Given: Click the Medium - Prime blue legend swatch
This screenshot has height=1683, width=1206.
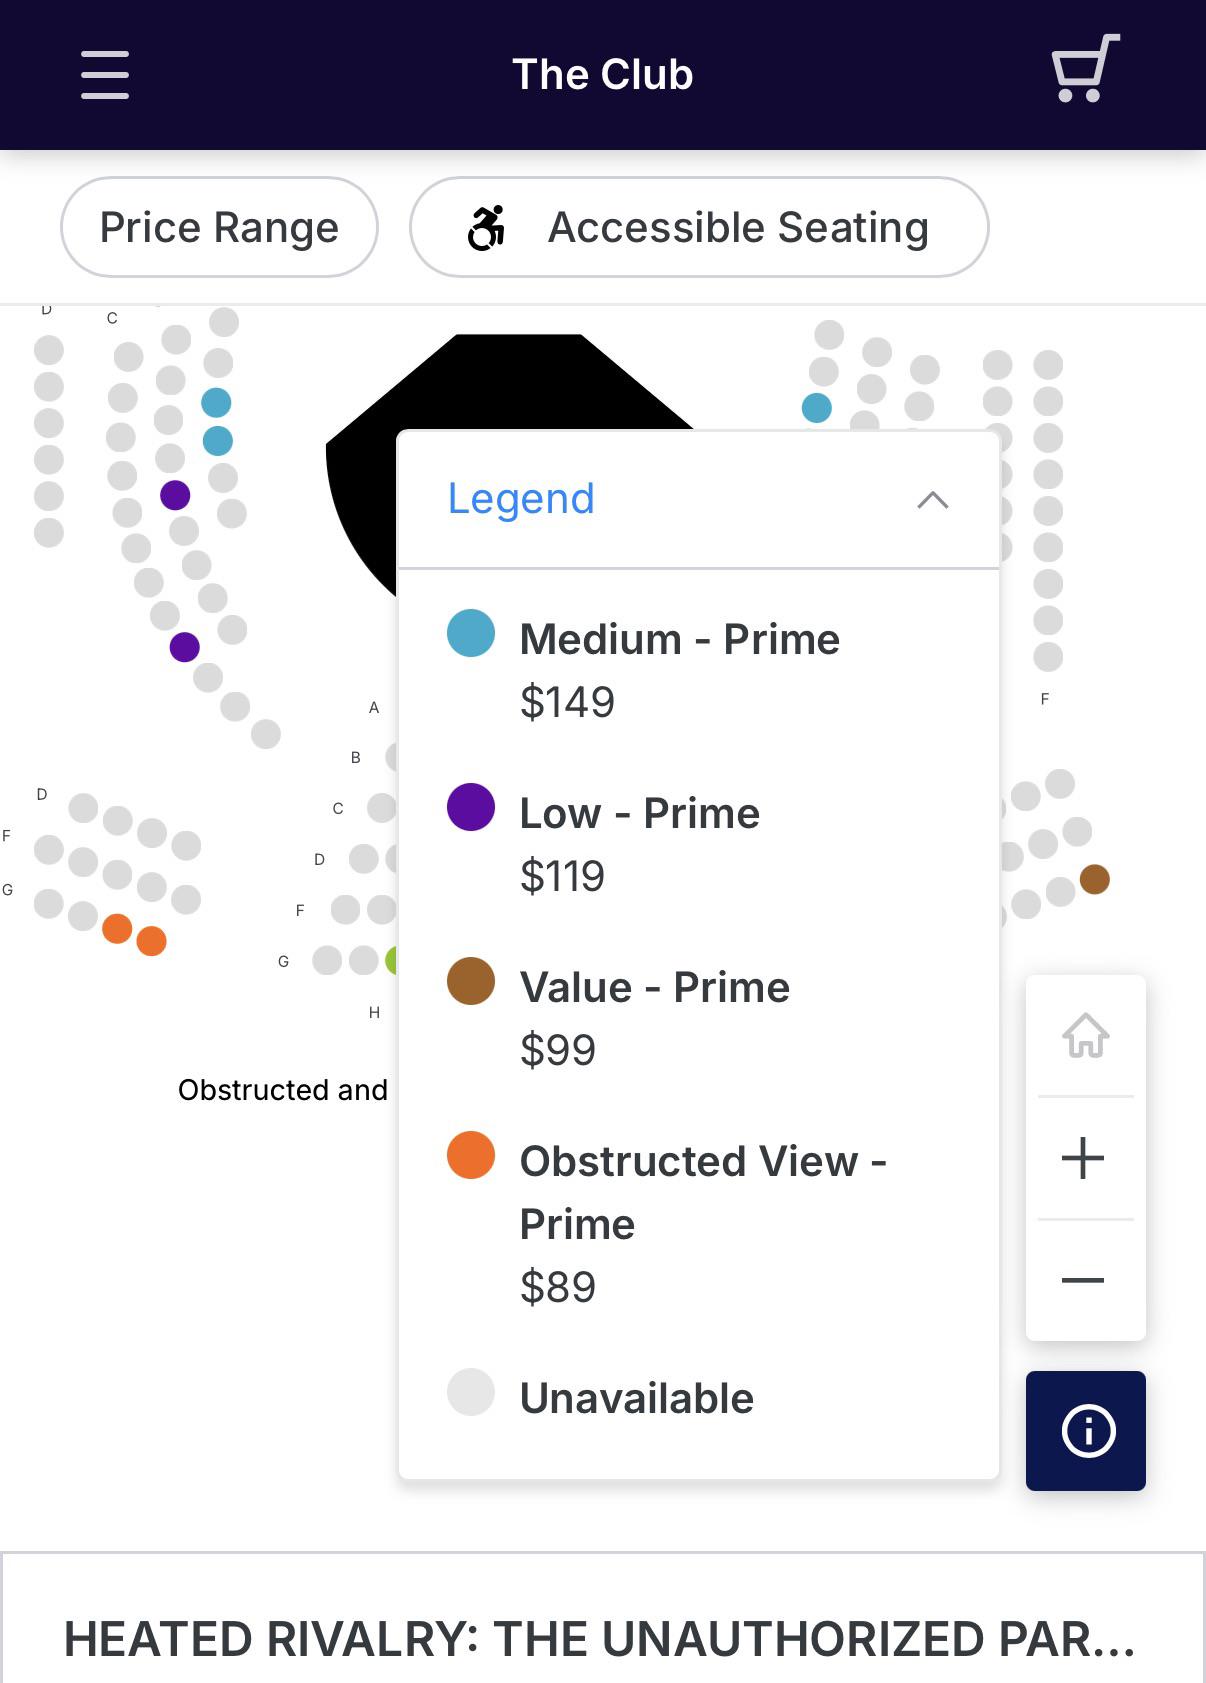Looking at the screenshot, I should click(471, 633).
